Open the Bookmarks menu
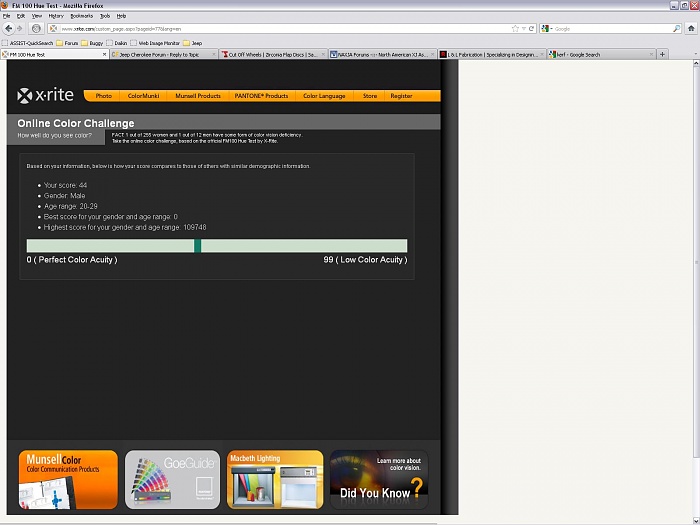 [x=82, y=16]
